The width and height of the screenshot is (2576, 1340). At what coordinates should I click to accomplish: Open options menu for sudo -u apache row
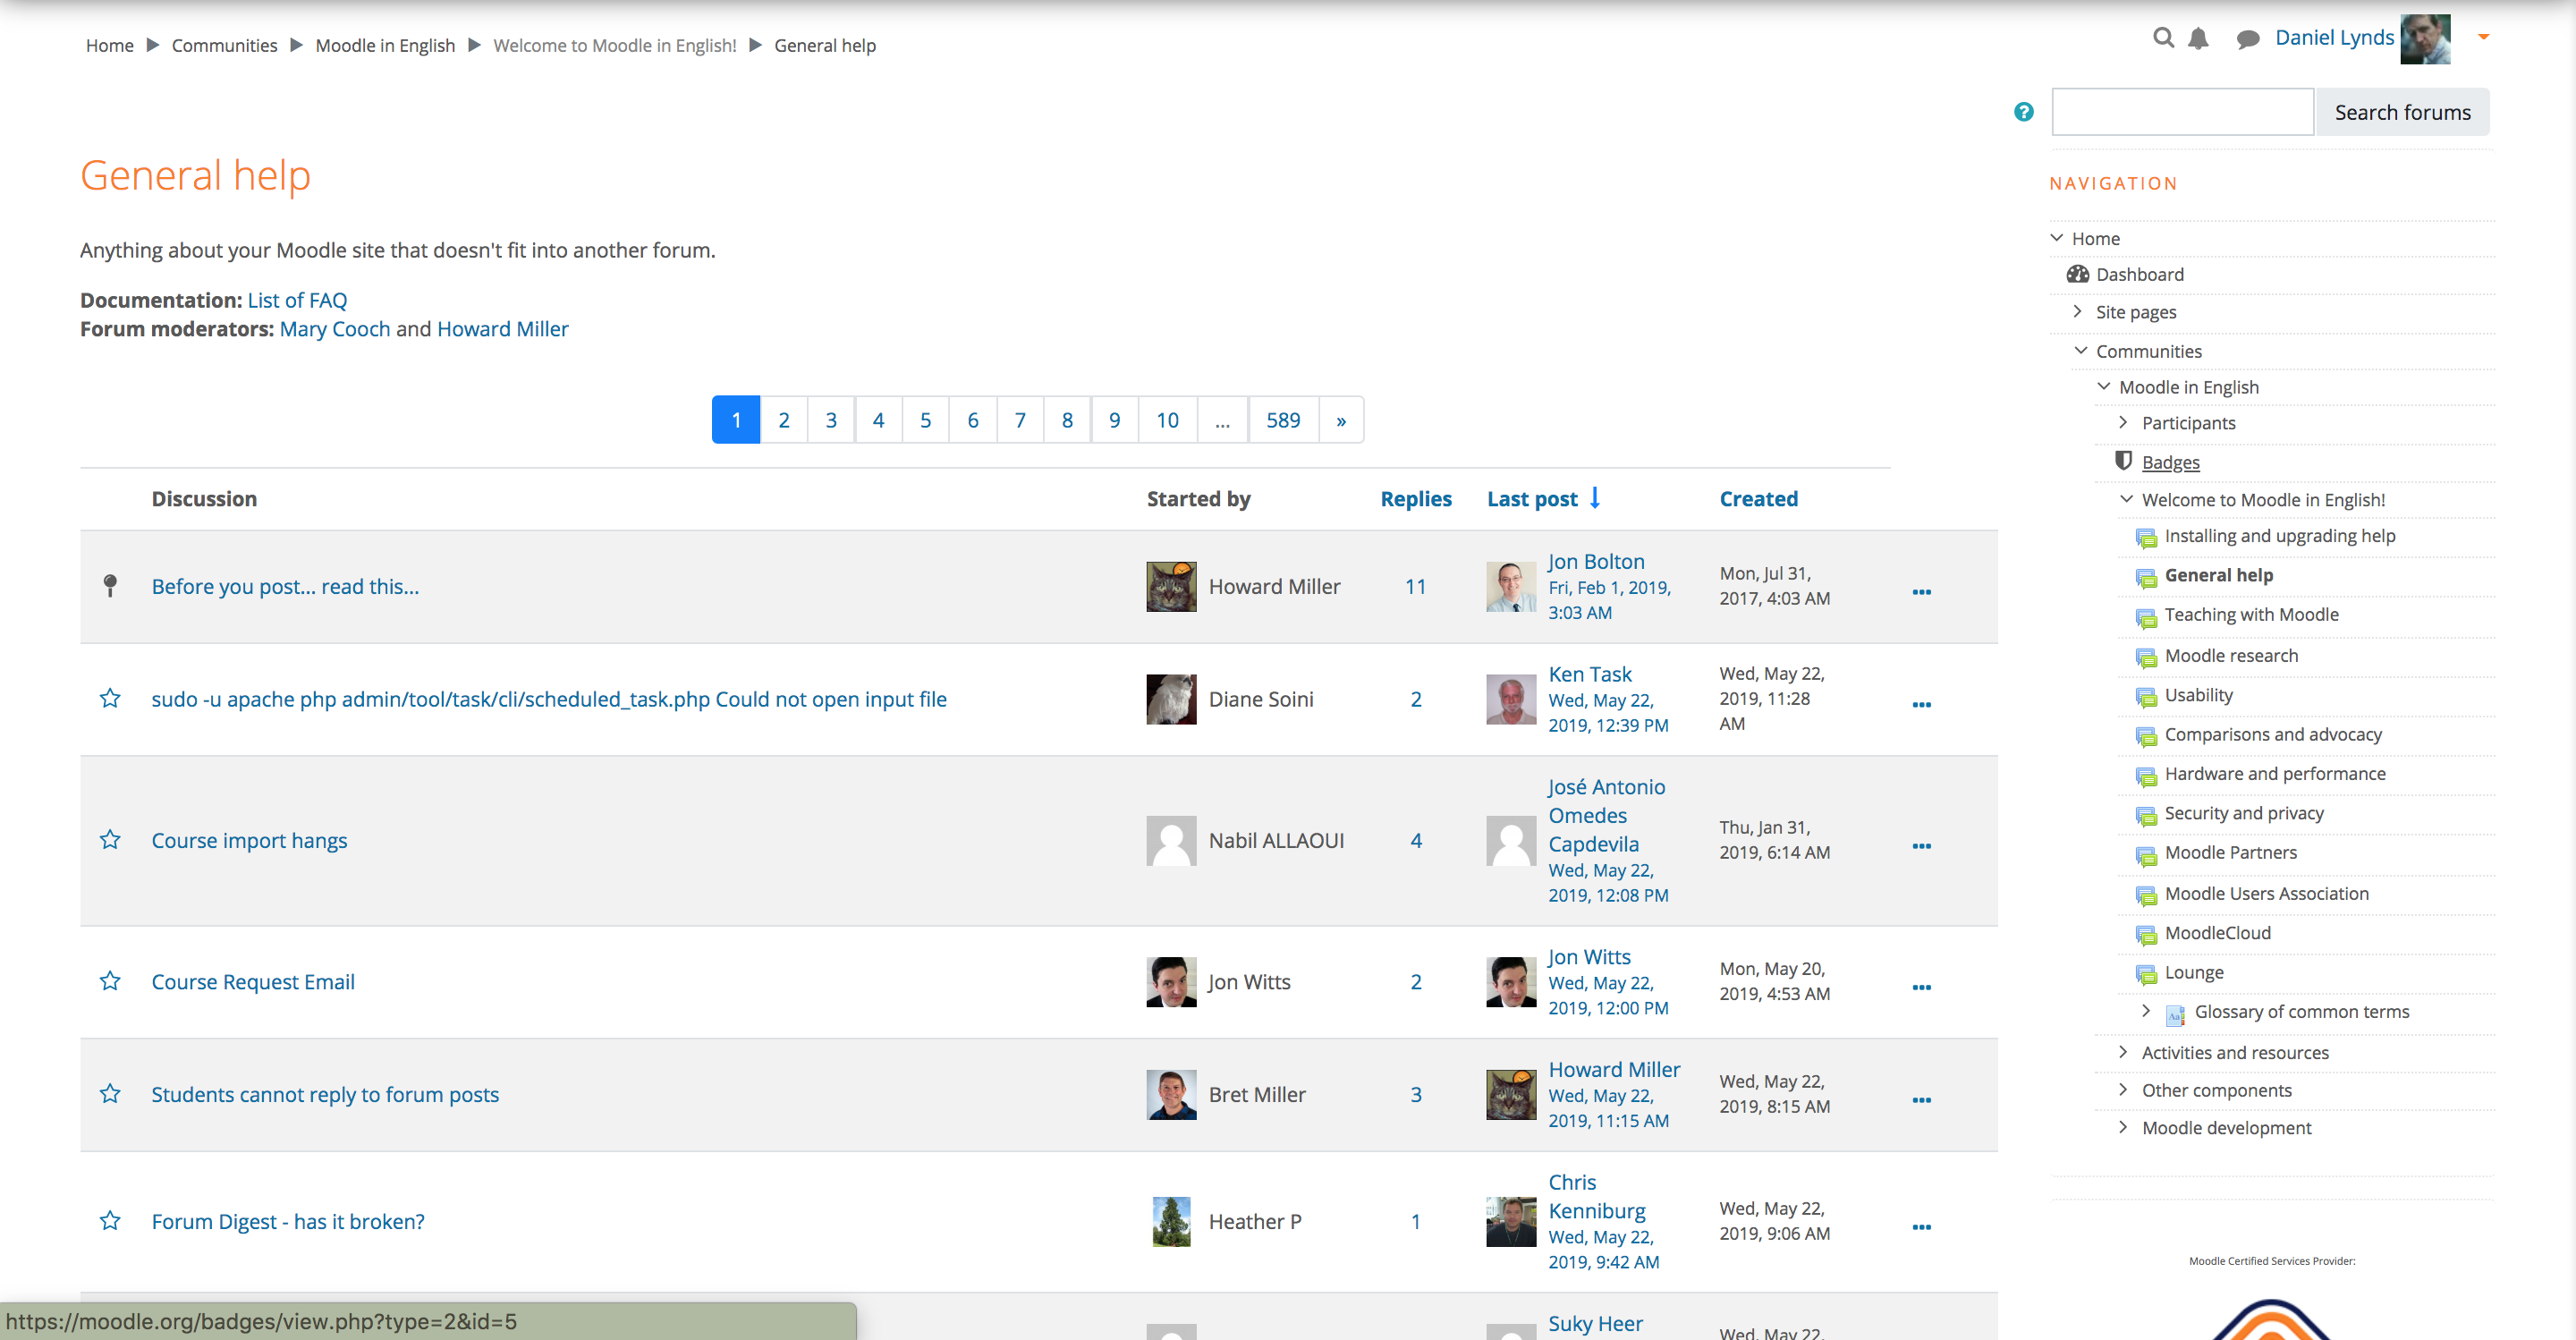[x=1921, y=705]
